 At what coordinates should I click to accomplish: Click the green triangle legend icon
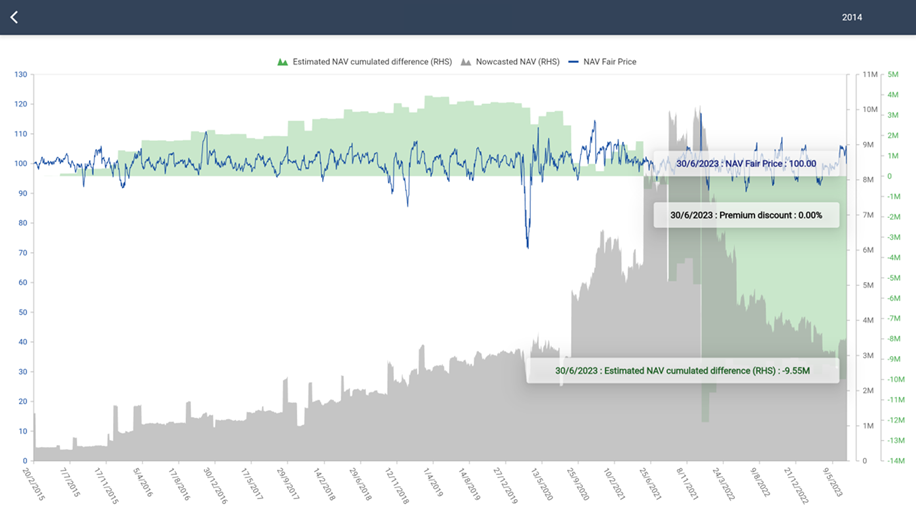[x=283, y=62]
